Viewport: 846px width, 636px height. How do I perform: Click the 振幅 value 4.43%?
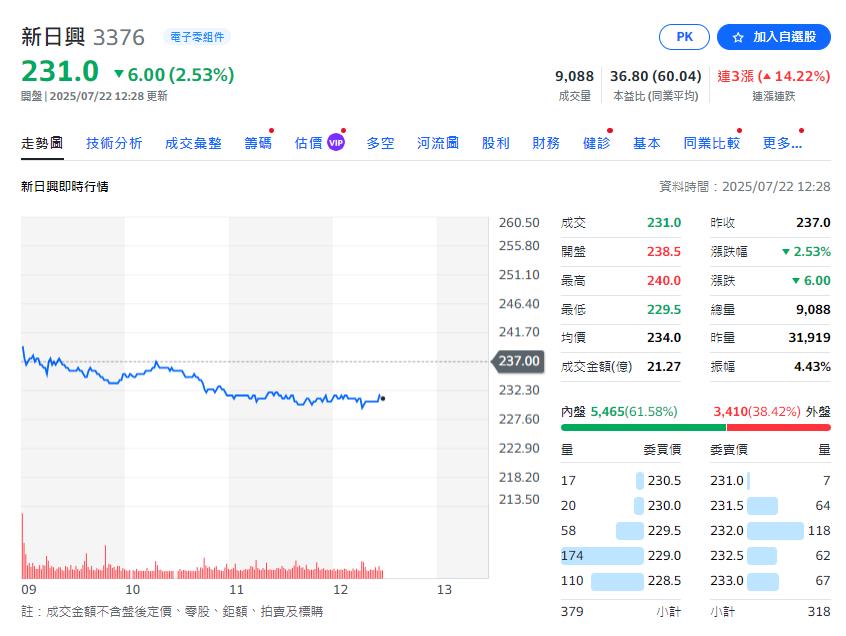812,367
